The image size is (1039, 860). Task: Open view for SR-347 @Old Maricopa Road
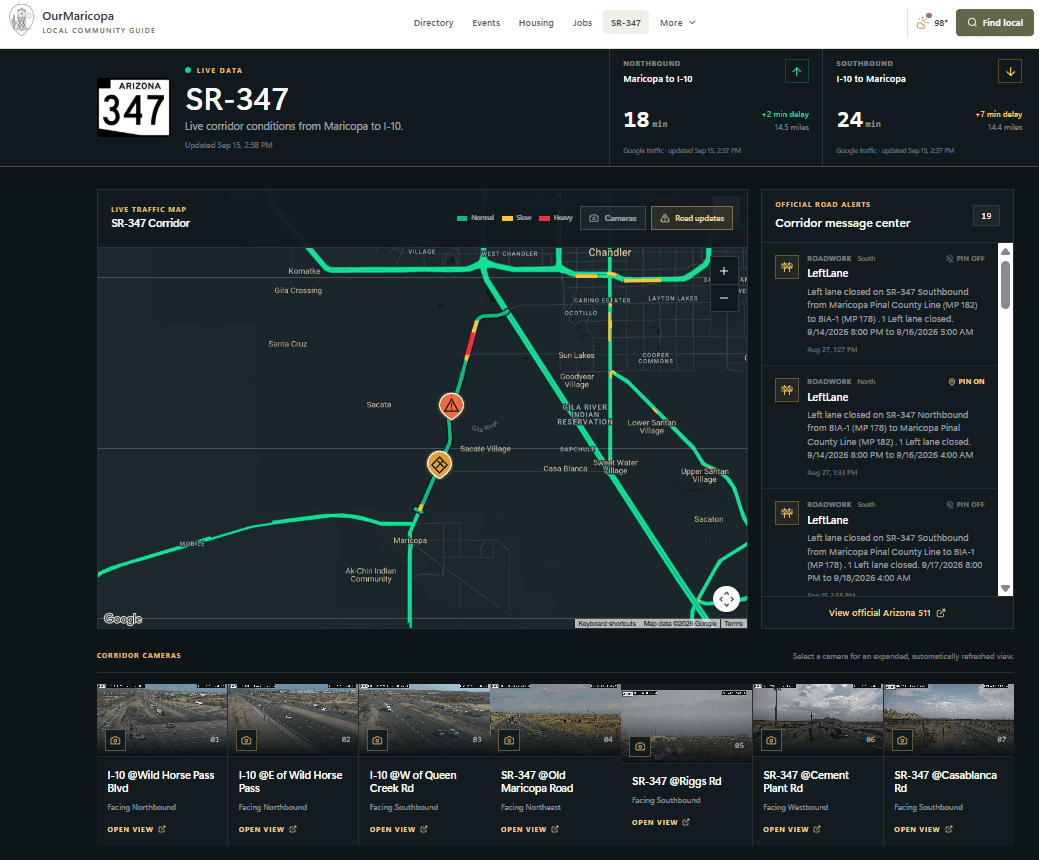(530, 830)
